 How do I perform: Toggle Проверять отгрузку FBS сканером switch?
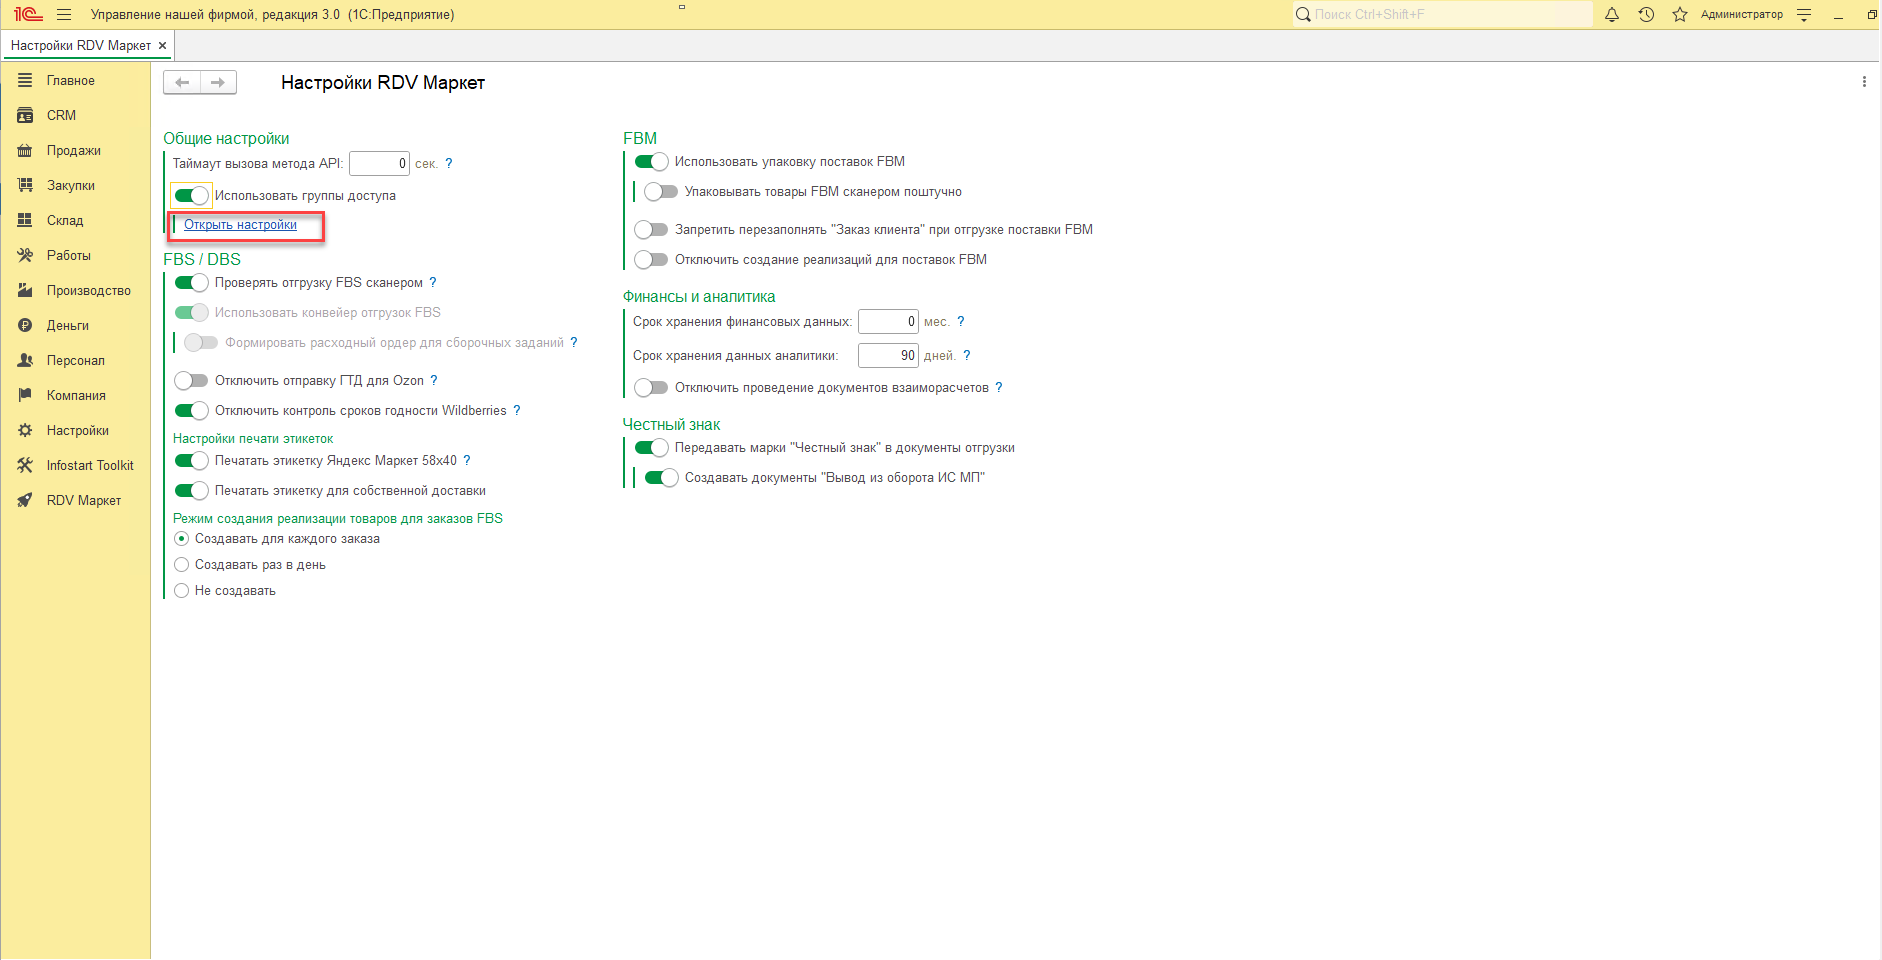pos(191,283)
